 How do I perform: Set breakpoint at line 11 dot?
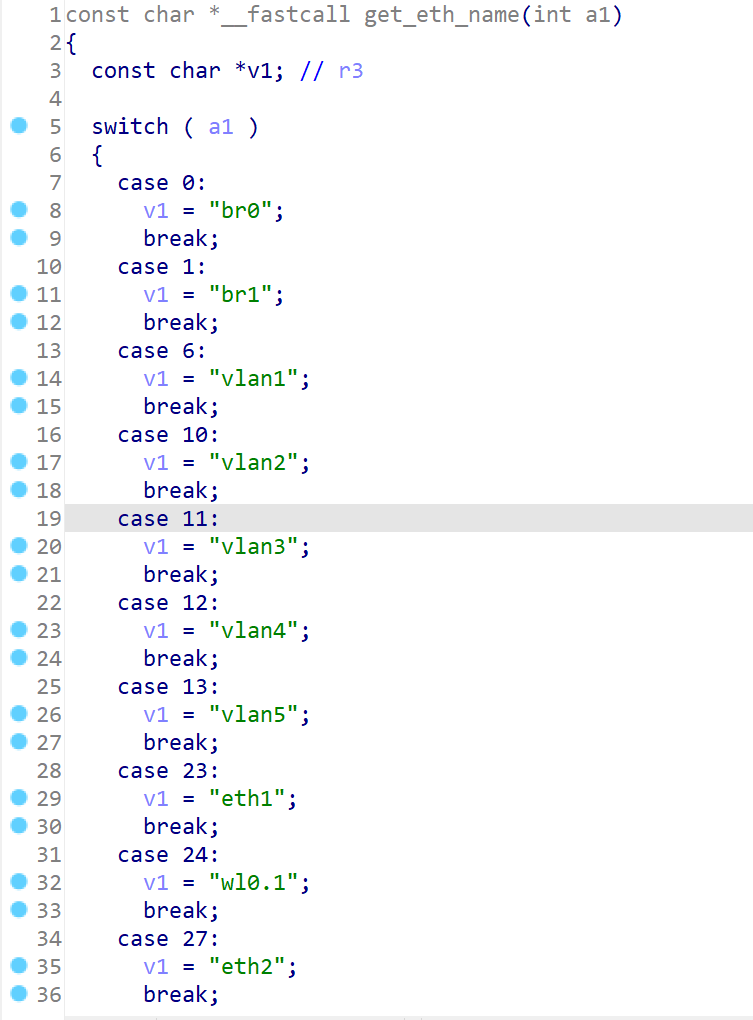tap(18, 294)
